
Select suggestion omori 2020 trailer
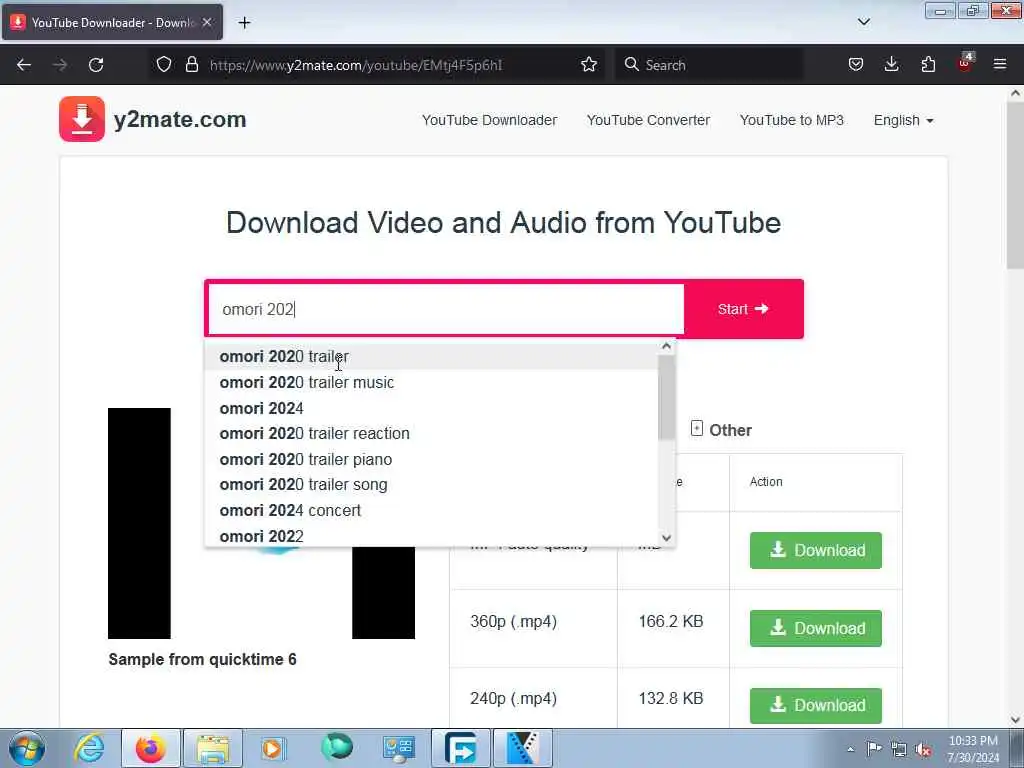[x=431, y=357]
